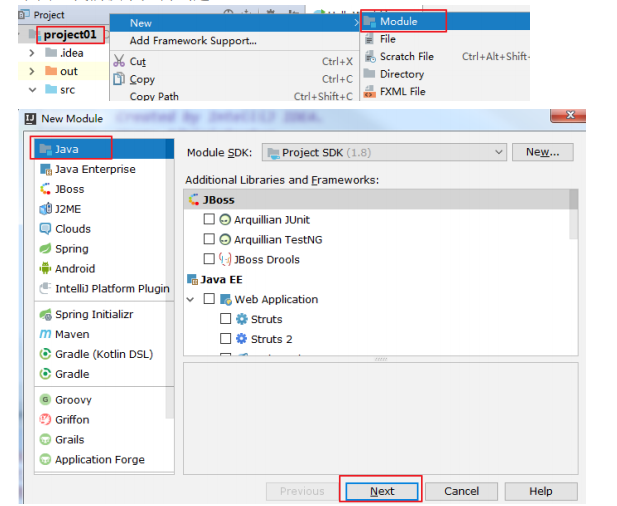Click the Java Enterprise icon
Viewport: 617px width, 506px height.
click(46, 169)
